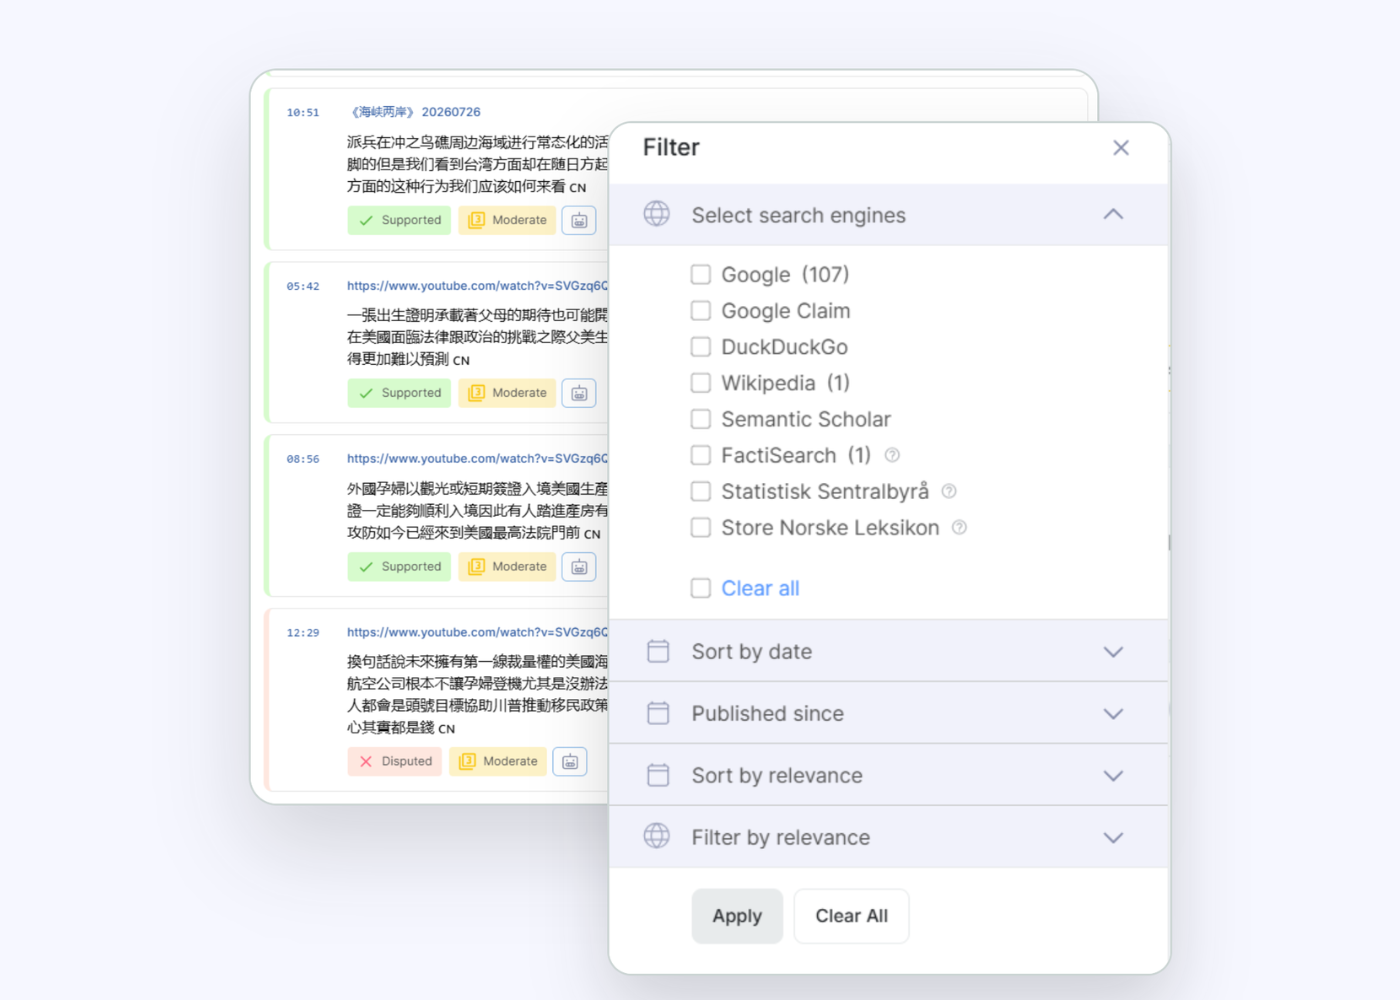This screenshot has width=1400, height=1000.
Task: Open help icon next to Statistisk Sentralbyrå
Action: [949, 491]
